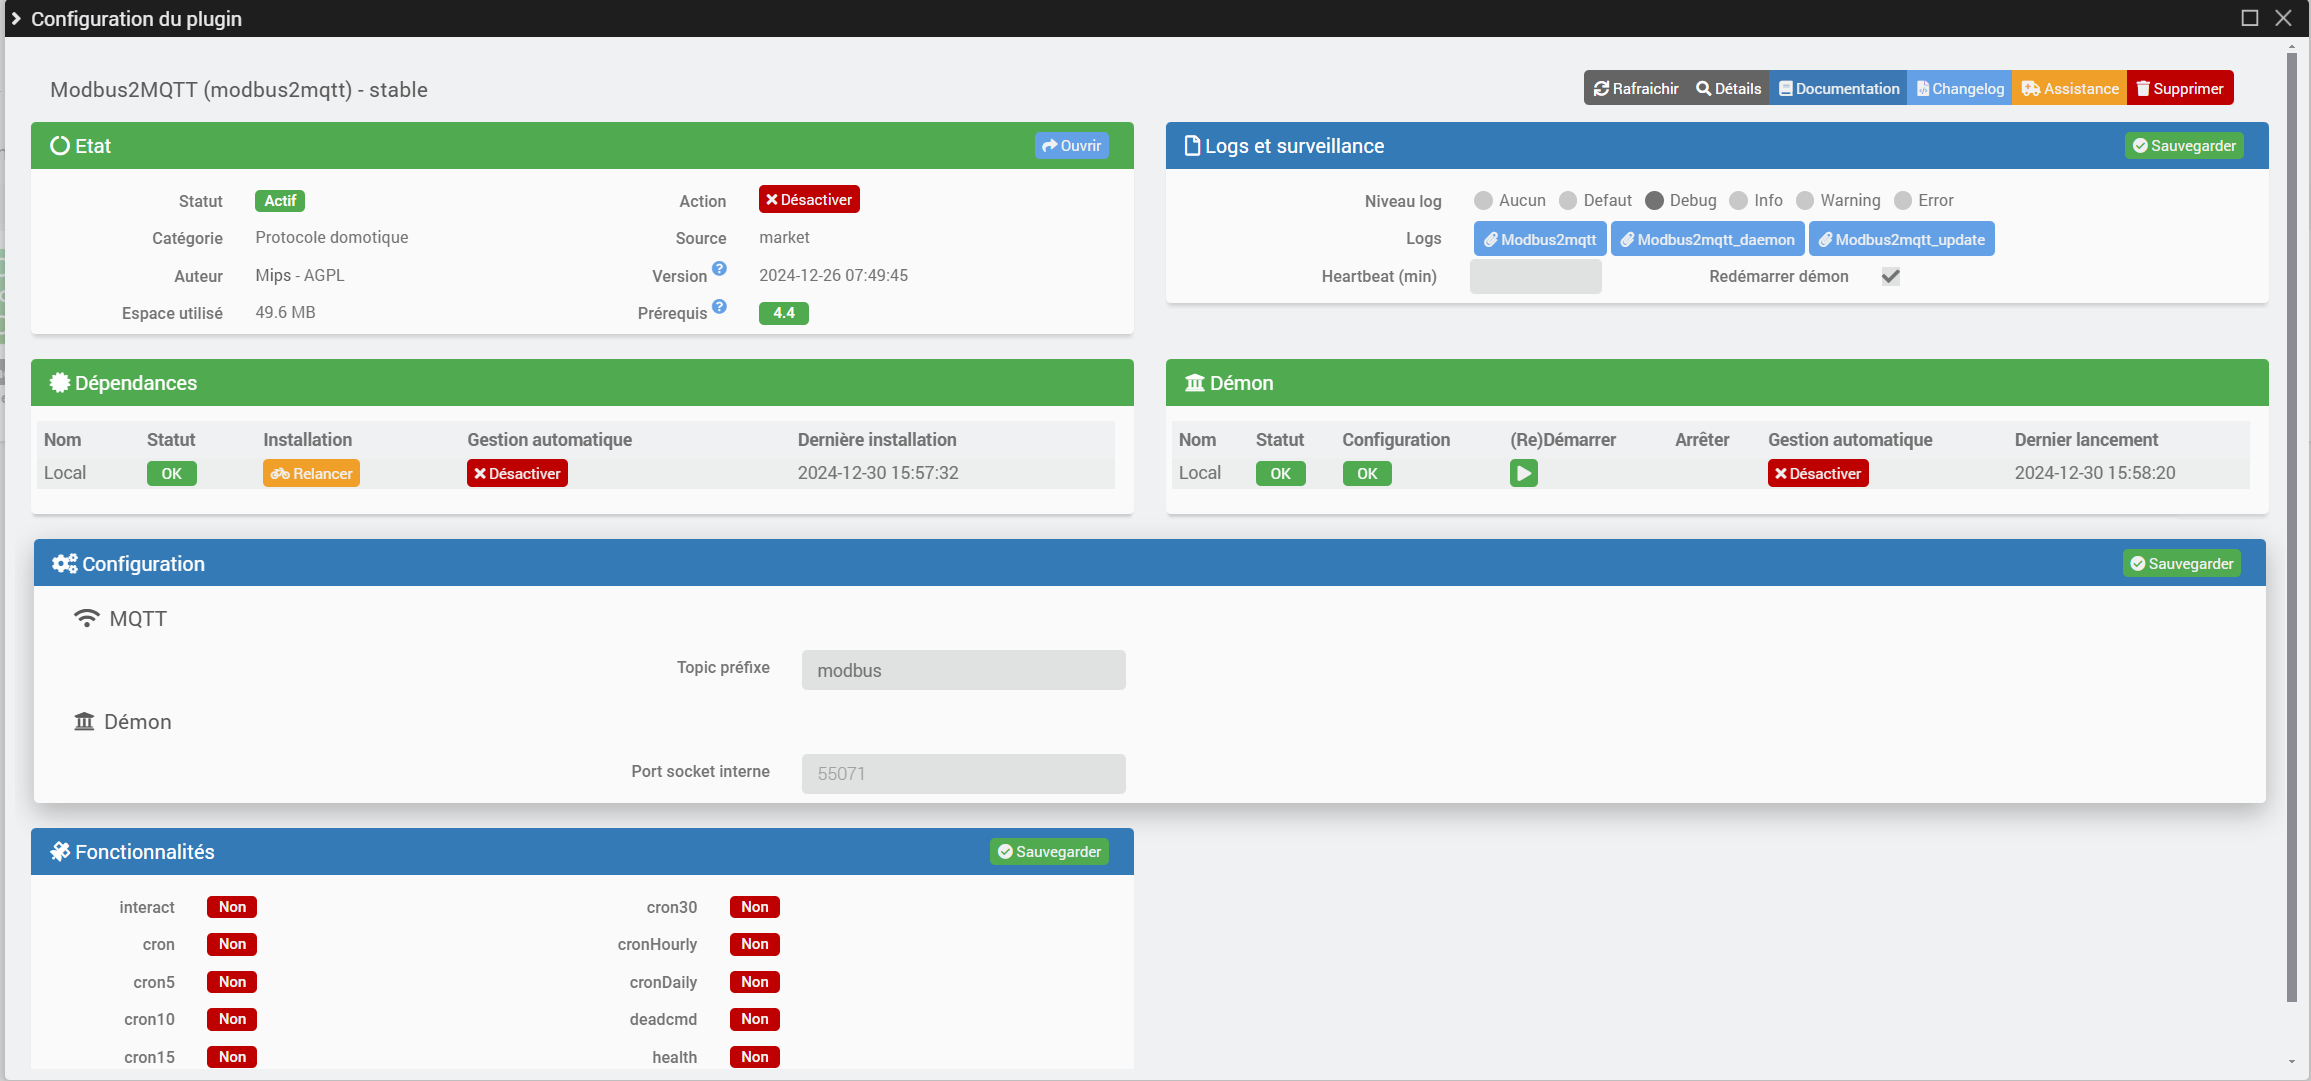Open the Détails button
This screenshot has height=1081, width=2311.
click(x=1728, y=88)
